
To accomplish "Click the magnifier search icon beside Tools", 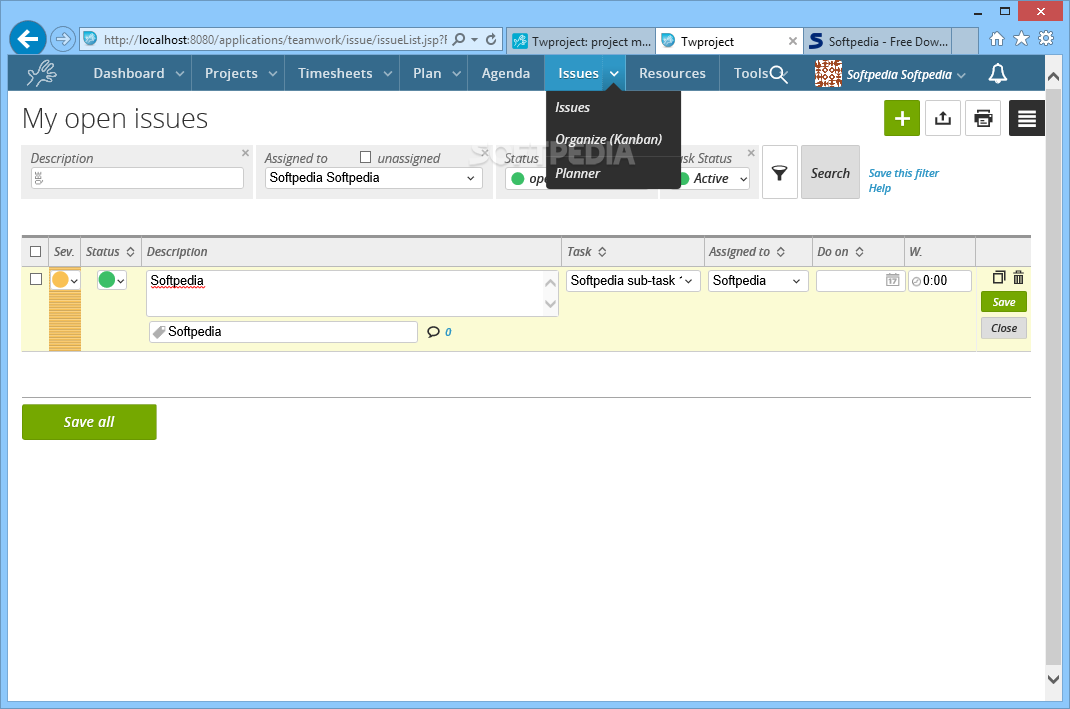I will pos(779,74).
